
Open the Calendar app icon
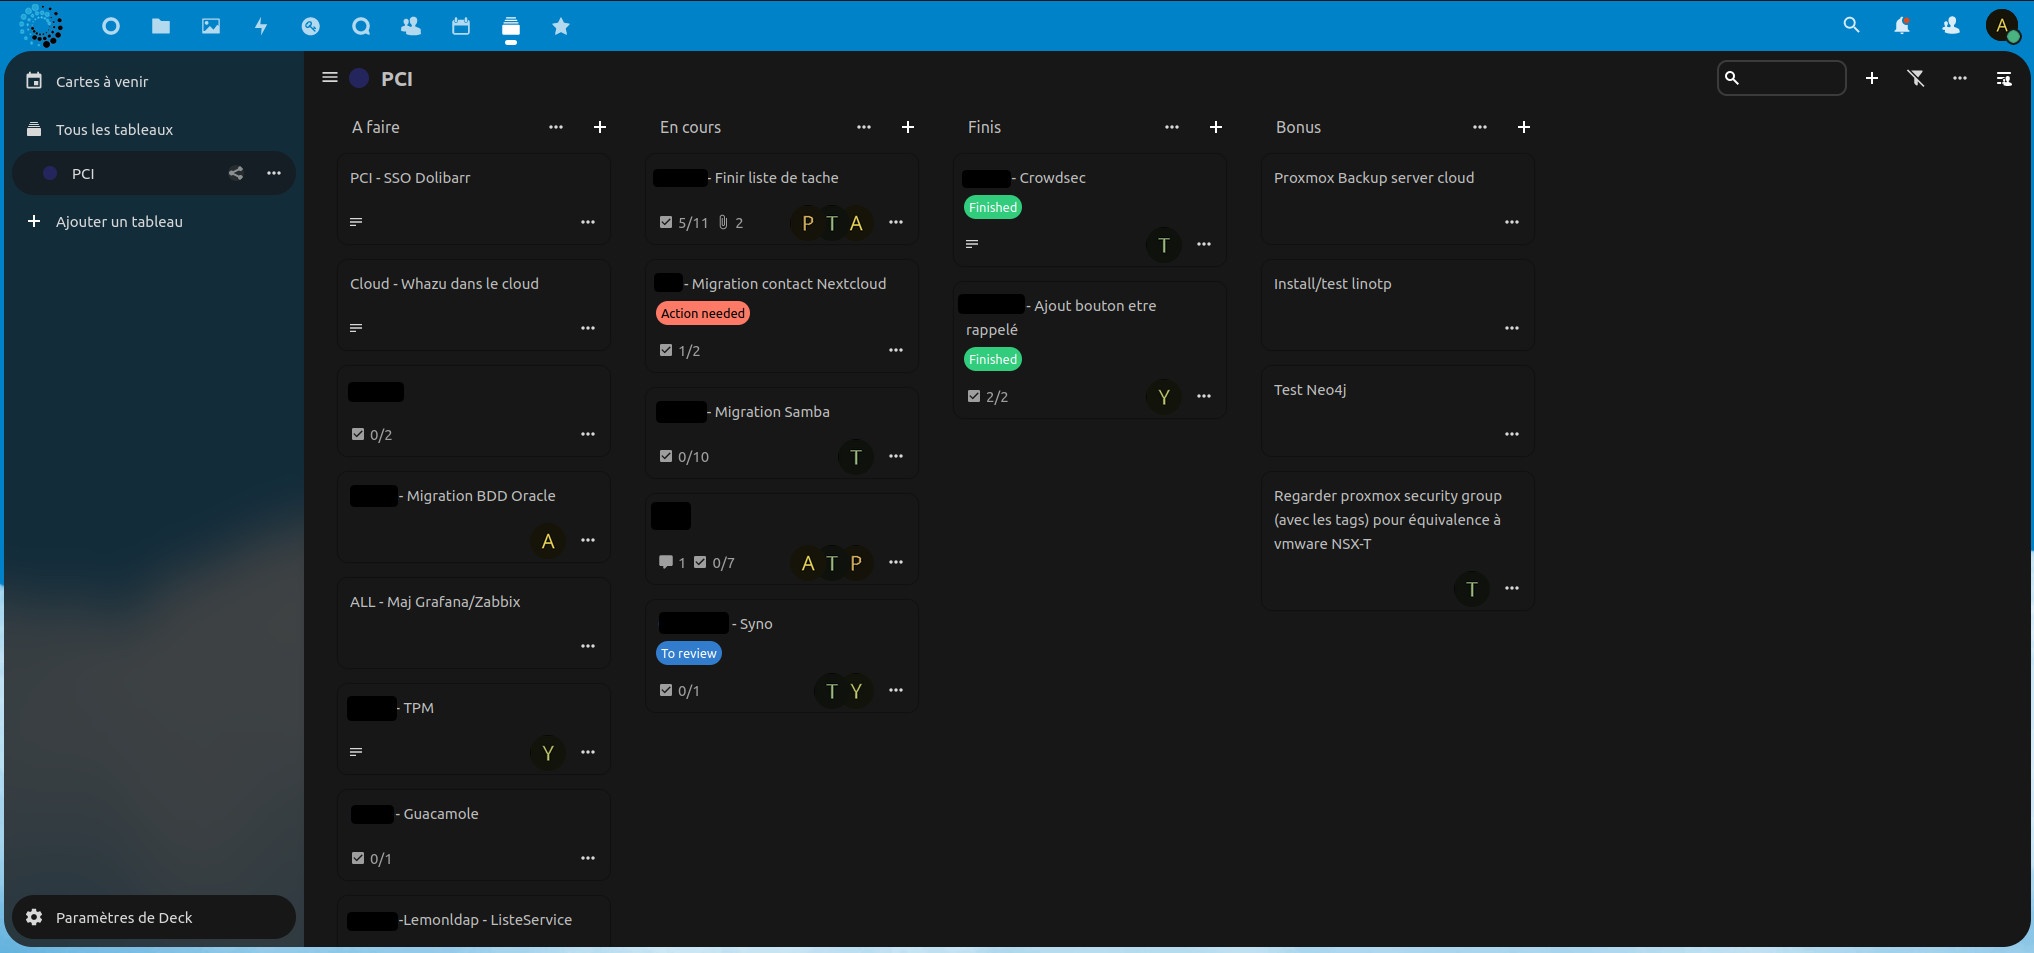(461, 26)
